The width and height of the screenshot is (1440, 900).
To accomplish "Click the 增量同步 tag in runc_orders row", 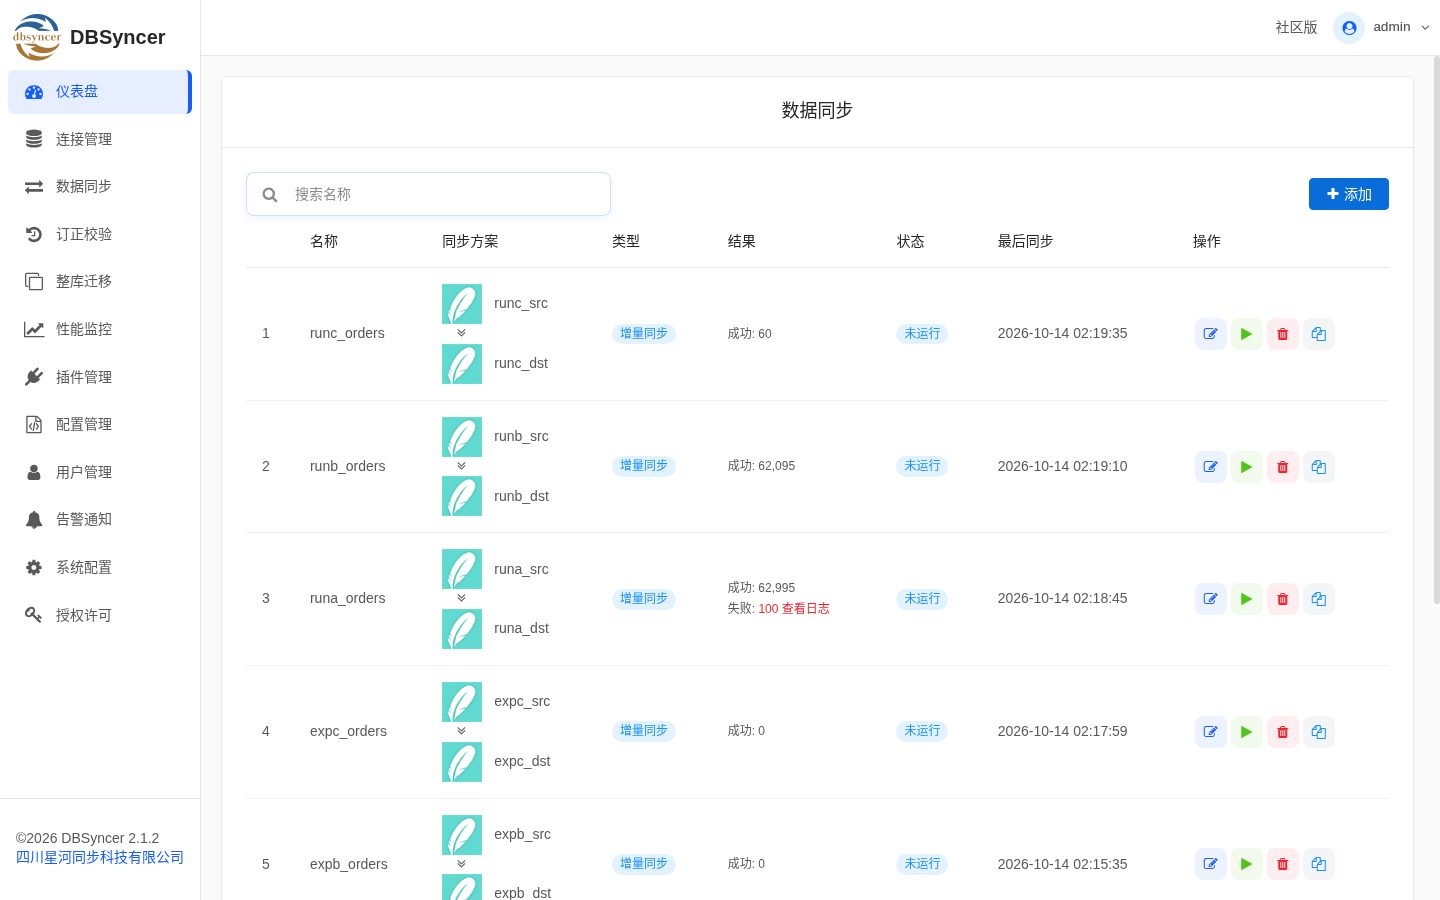I will click(x=644, y=334).
